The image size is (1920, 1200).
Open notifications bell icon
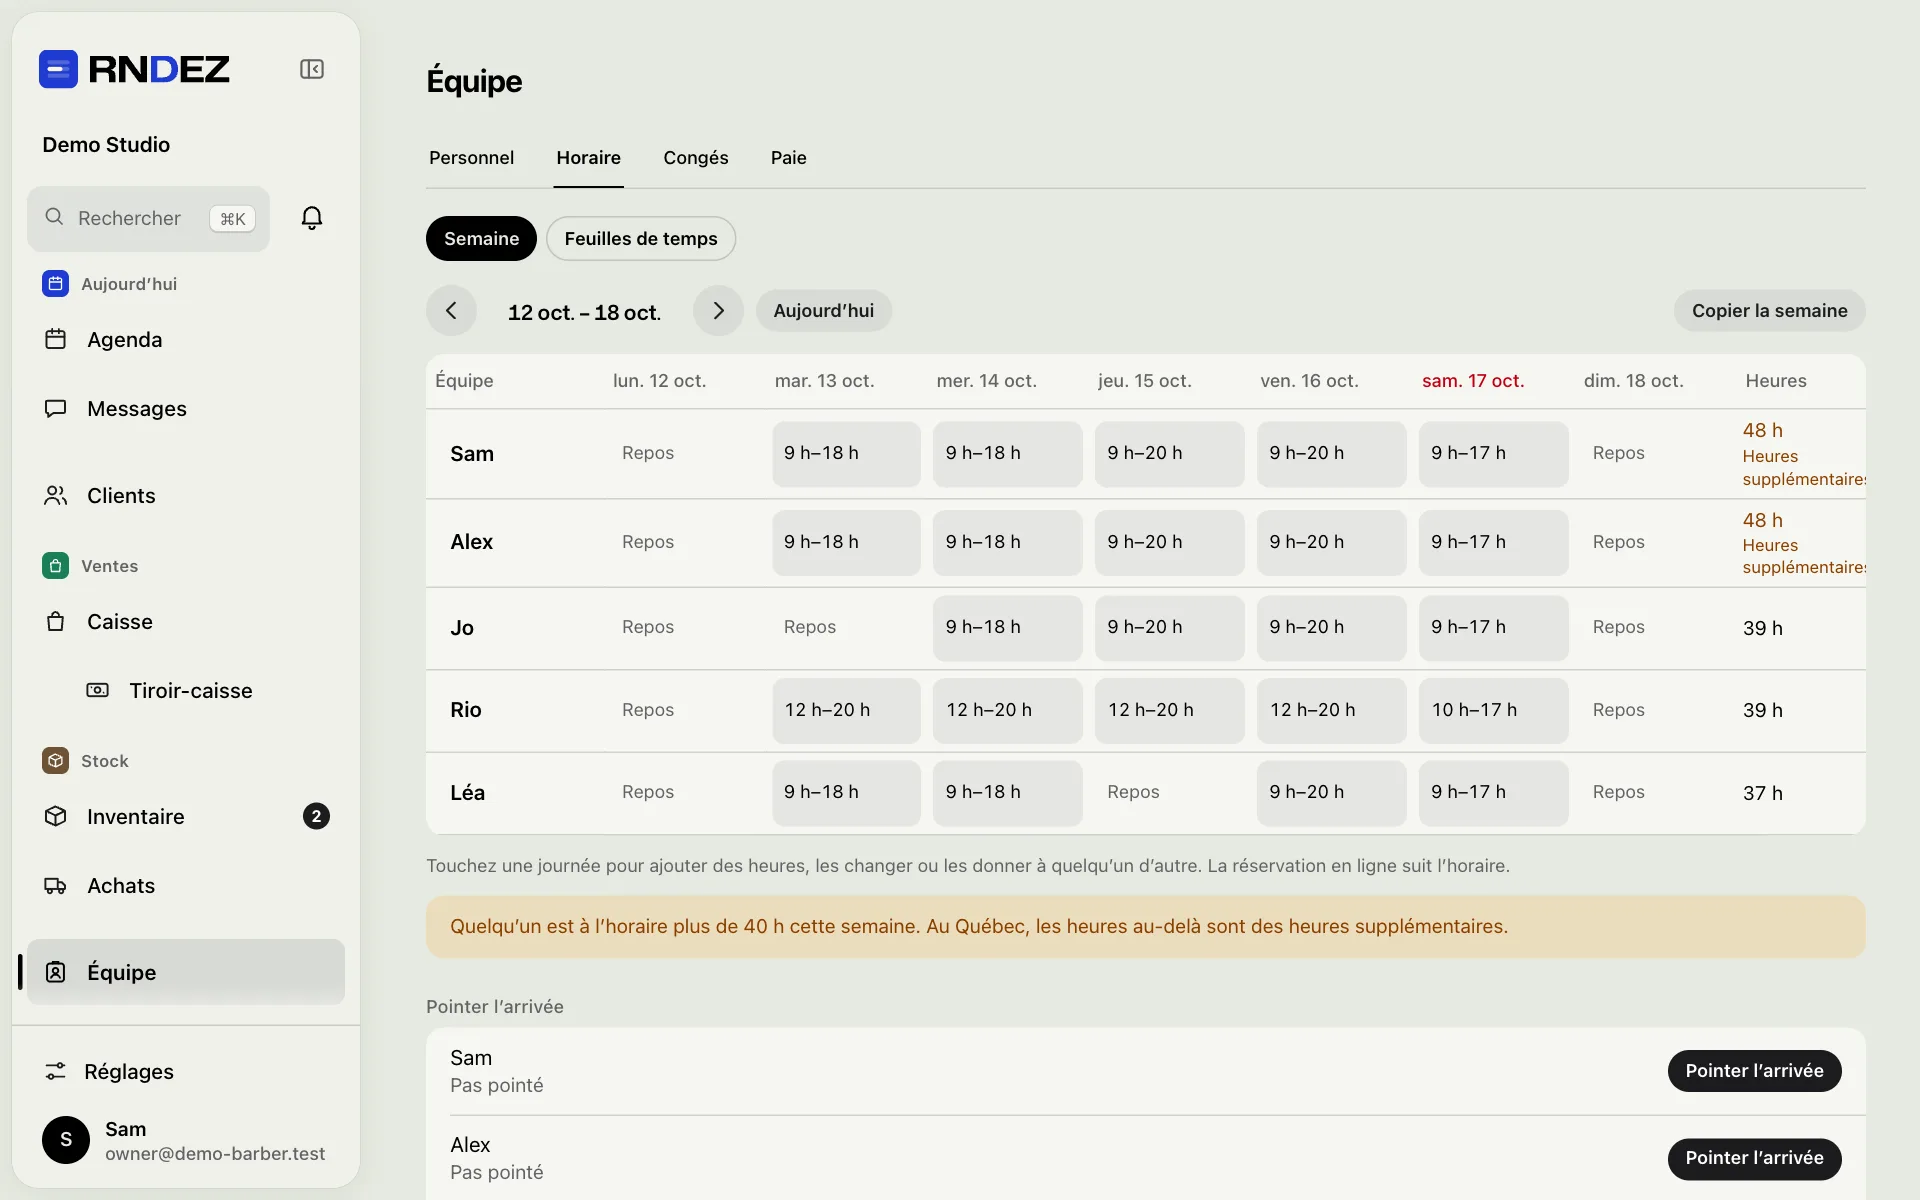coord(312,218)
